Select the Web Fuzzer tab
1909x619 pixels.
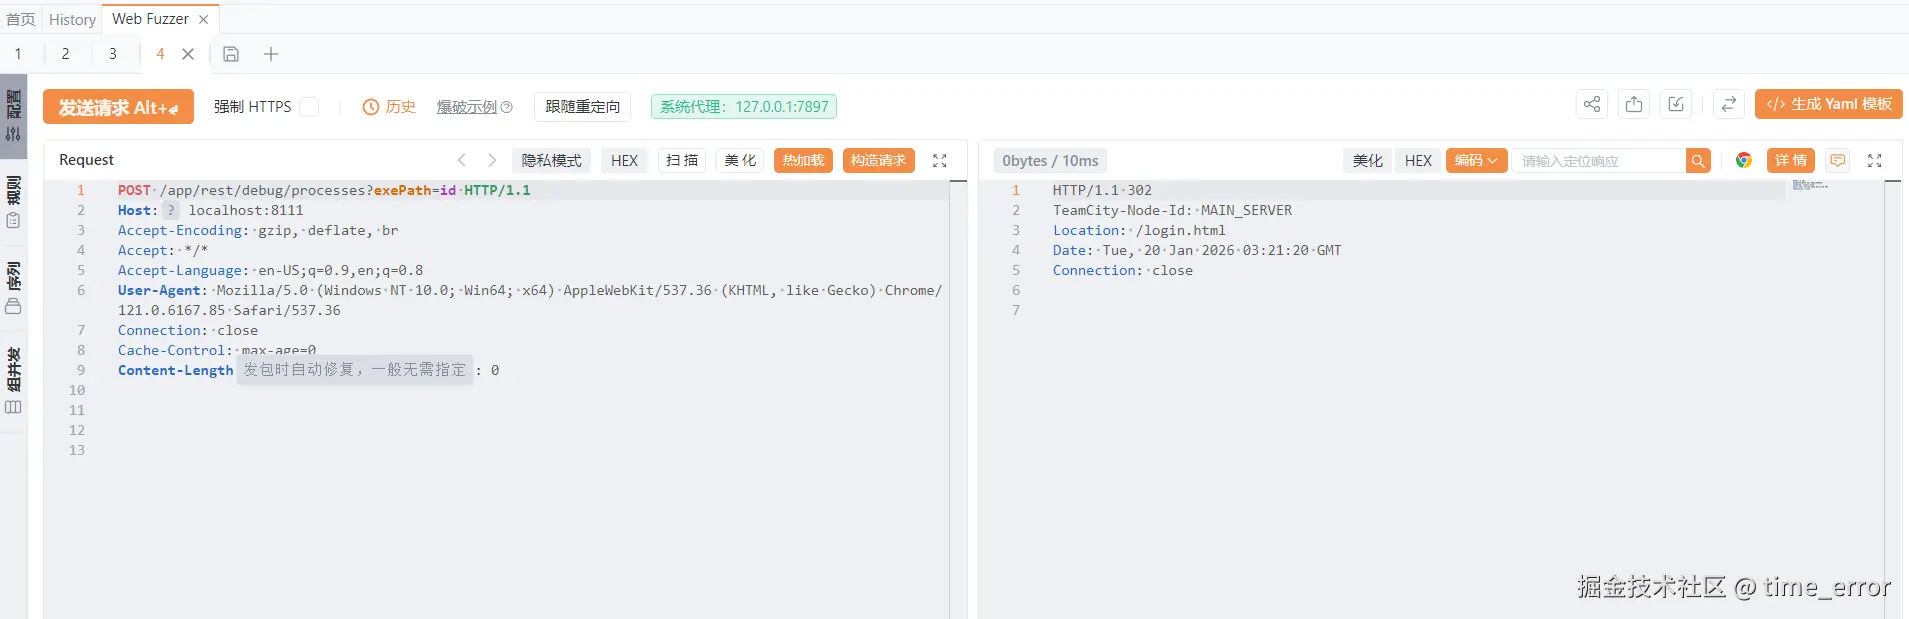pos(150,19)
